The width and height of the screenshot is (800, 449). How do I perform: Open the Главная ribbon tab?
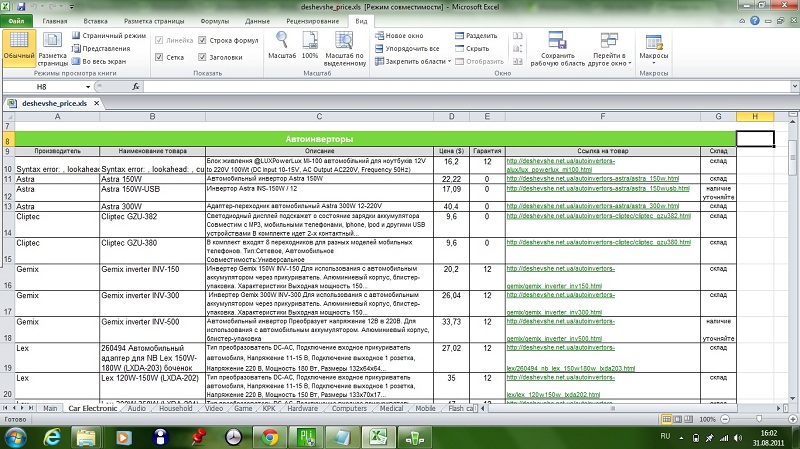(55, 21)
